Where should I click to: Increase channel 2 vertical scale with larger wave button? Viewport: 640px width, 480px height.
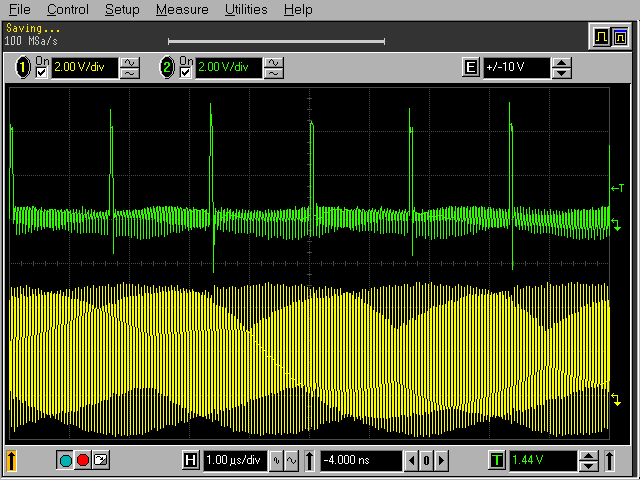point(273,62)
